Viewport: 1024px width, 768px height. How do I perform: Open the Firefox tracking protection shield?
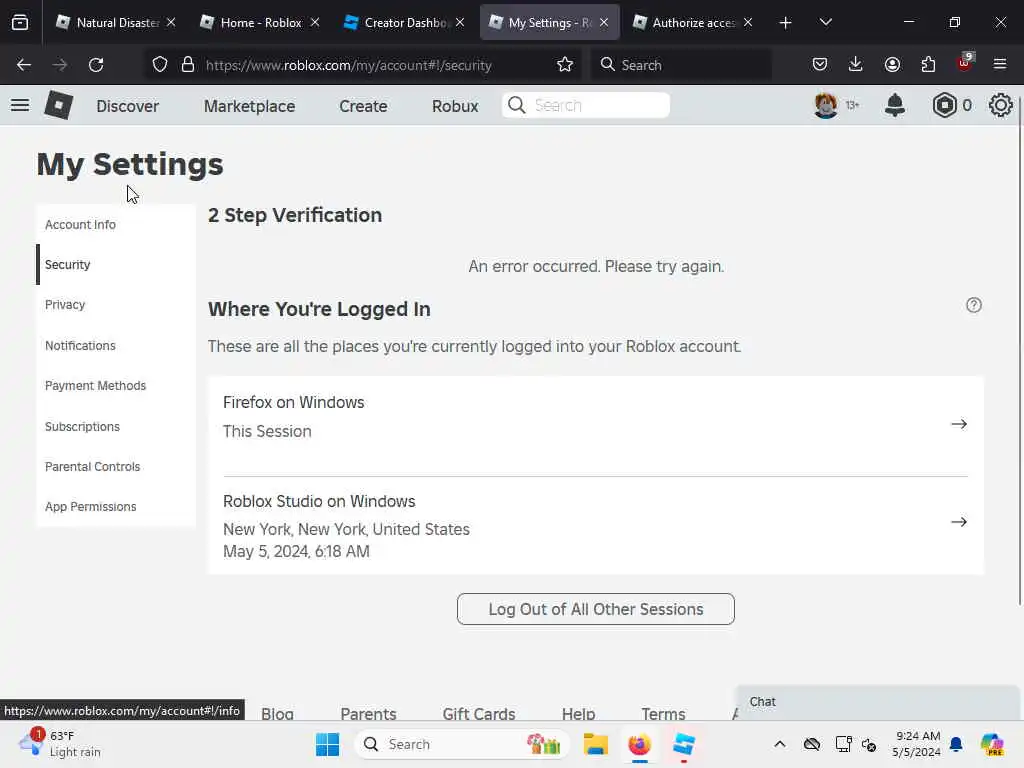[160, 65]
